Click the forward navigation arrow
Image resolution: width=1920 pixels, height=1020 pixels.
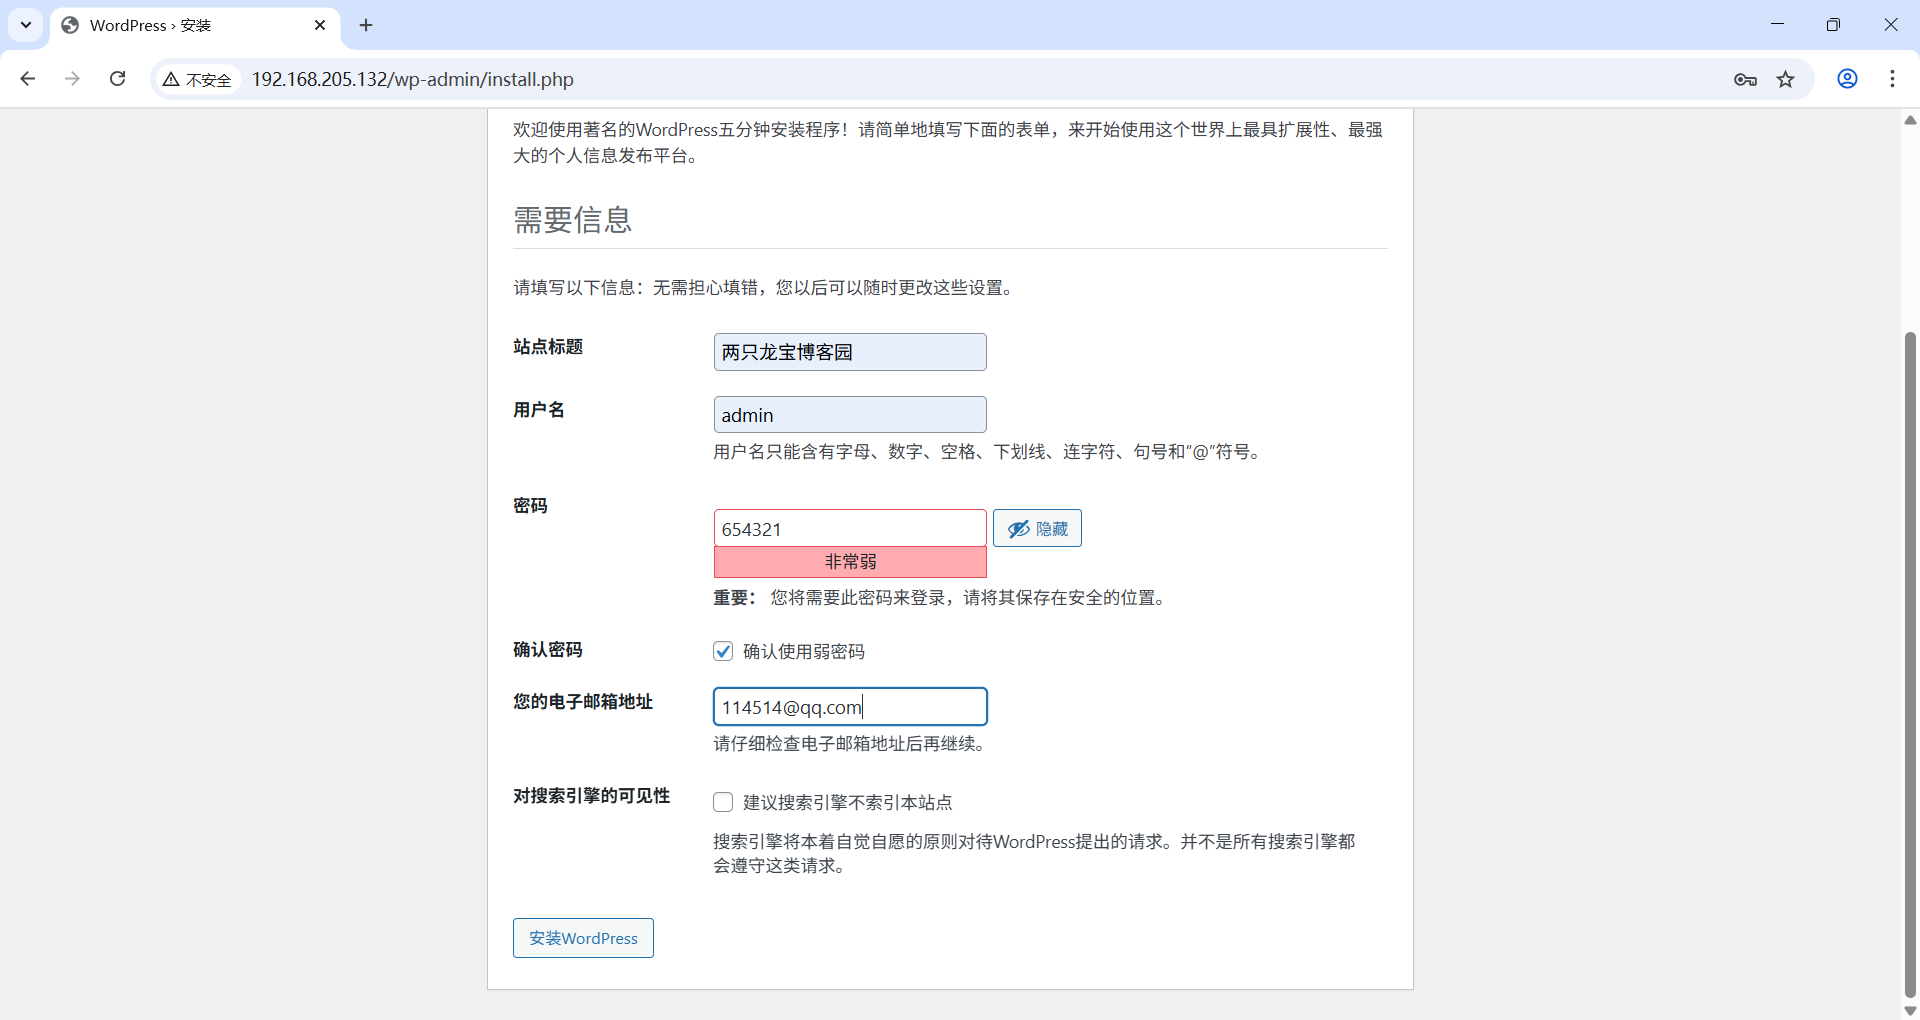point(72,79)
